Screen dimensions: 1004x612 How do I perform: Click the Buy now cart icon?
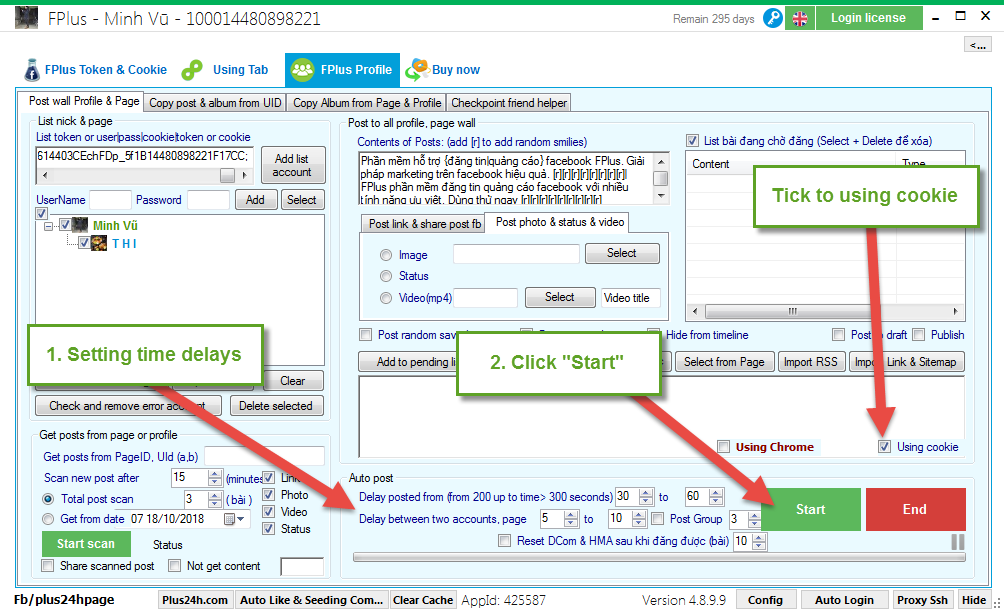coord(417,69)
